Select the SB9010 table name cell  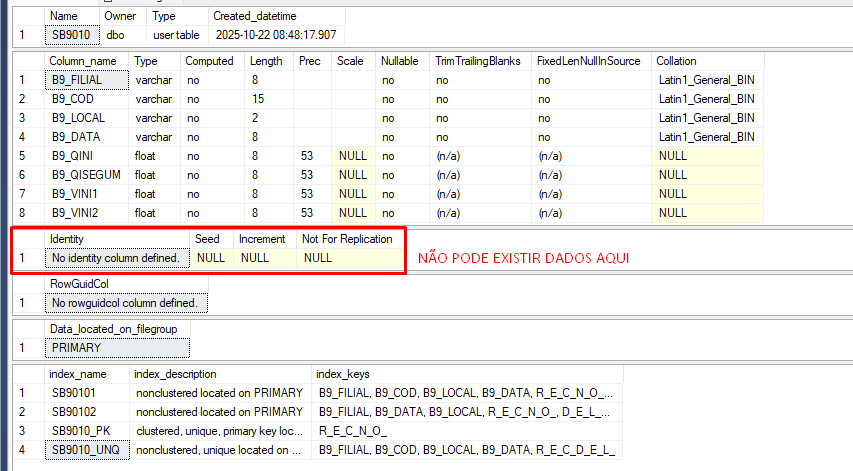(72, 35)
